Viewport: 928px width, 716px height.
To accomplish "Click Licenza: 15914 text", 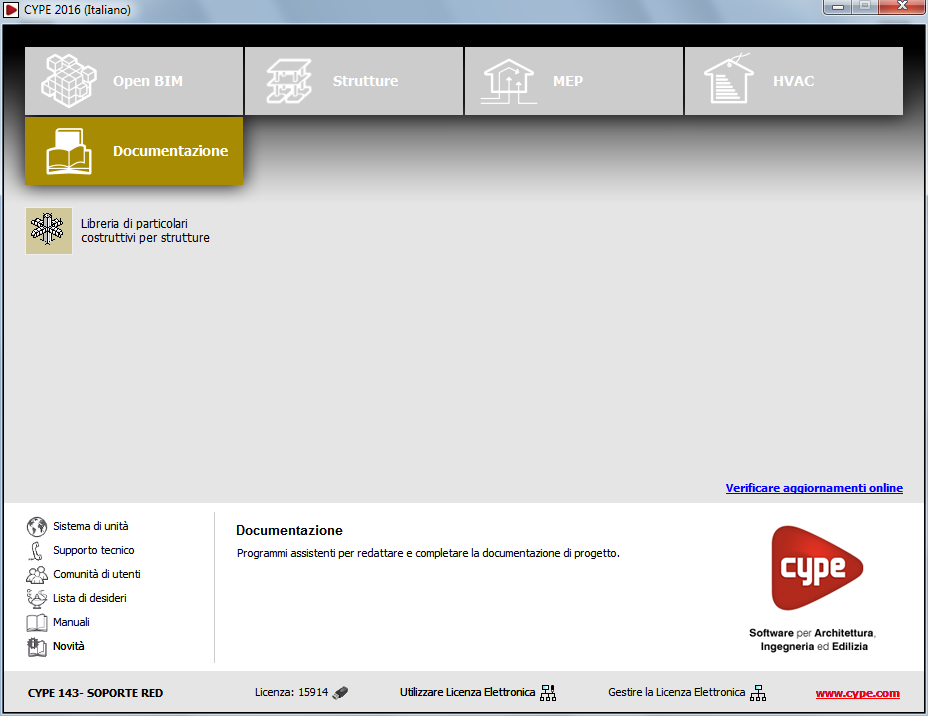I will click(291, 692).
